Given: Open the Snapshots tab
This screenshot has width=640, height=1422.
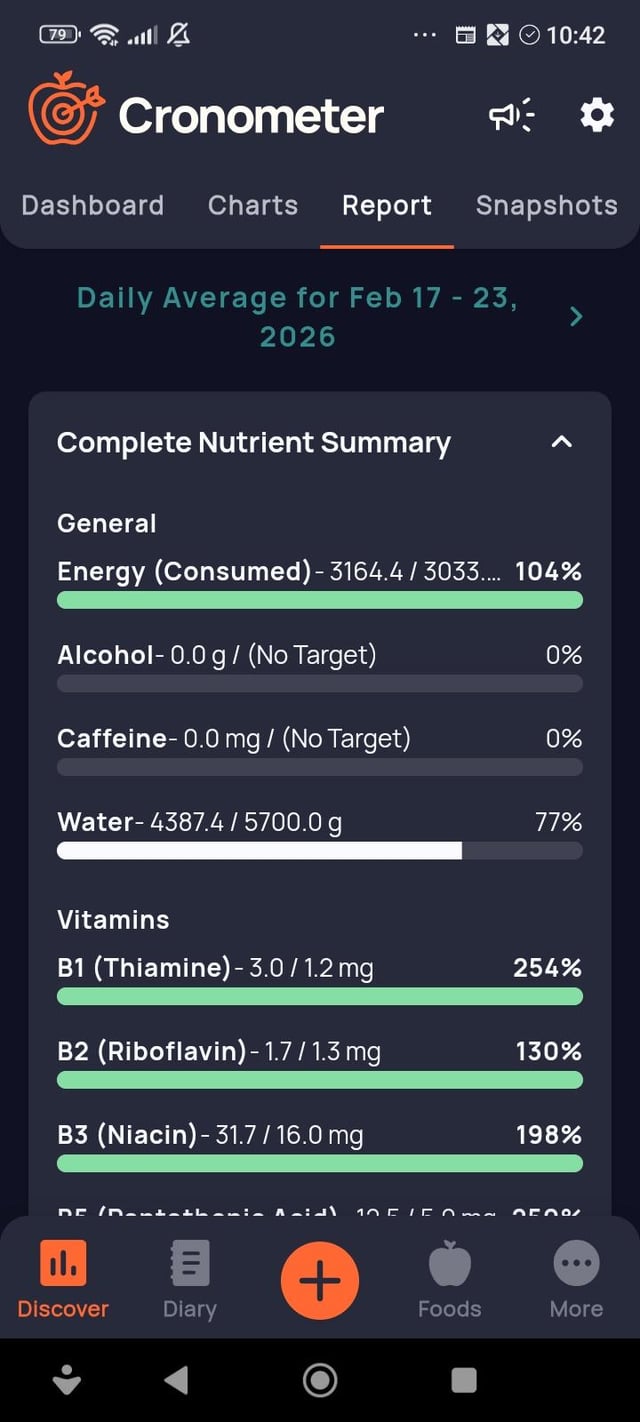Looking at the screenshot, I should [x=546, y=206].
